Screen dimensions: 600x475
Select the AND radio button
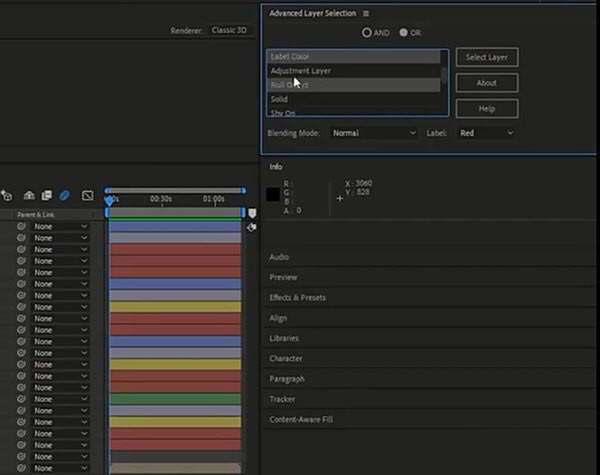coord(367,33)
